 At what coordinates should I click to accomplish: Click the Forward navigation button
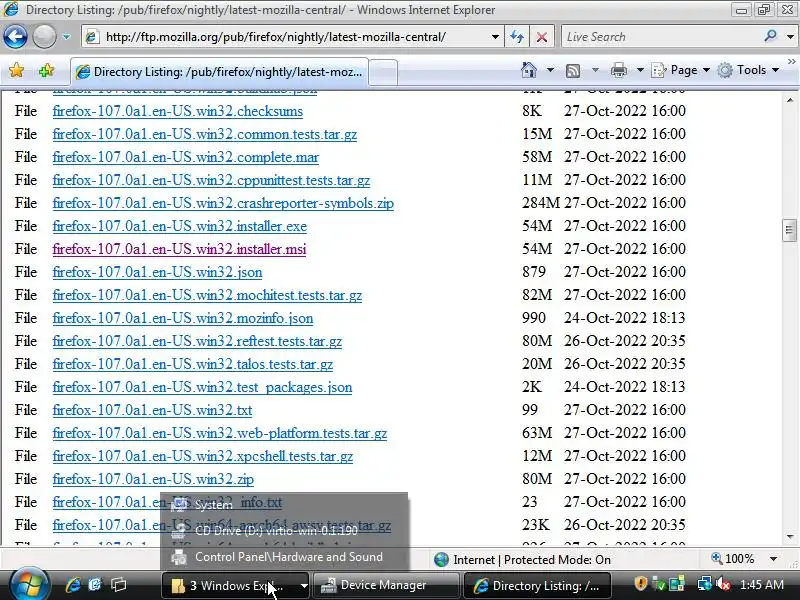(44, 37)
